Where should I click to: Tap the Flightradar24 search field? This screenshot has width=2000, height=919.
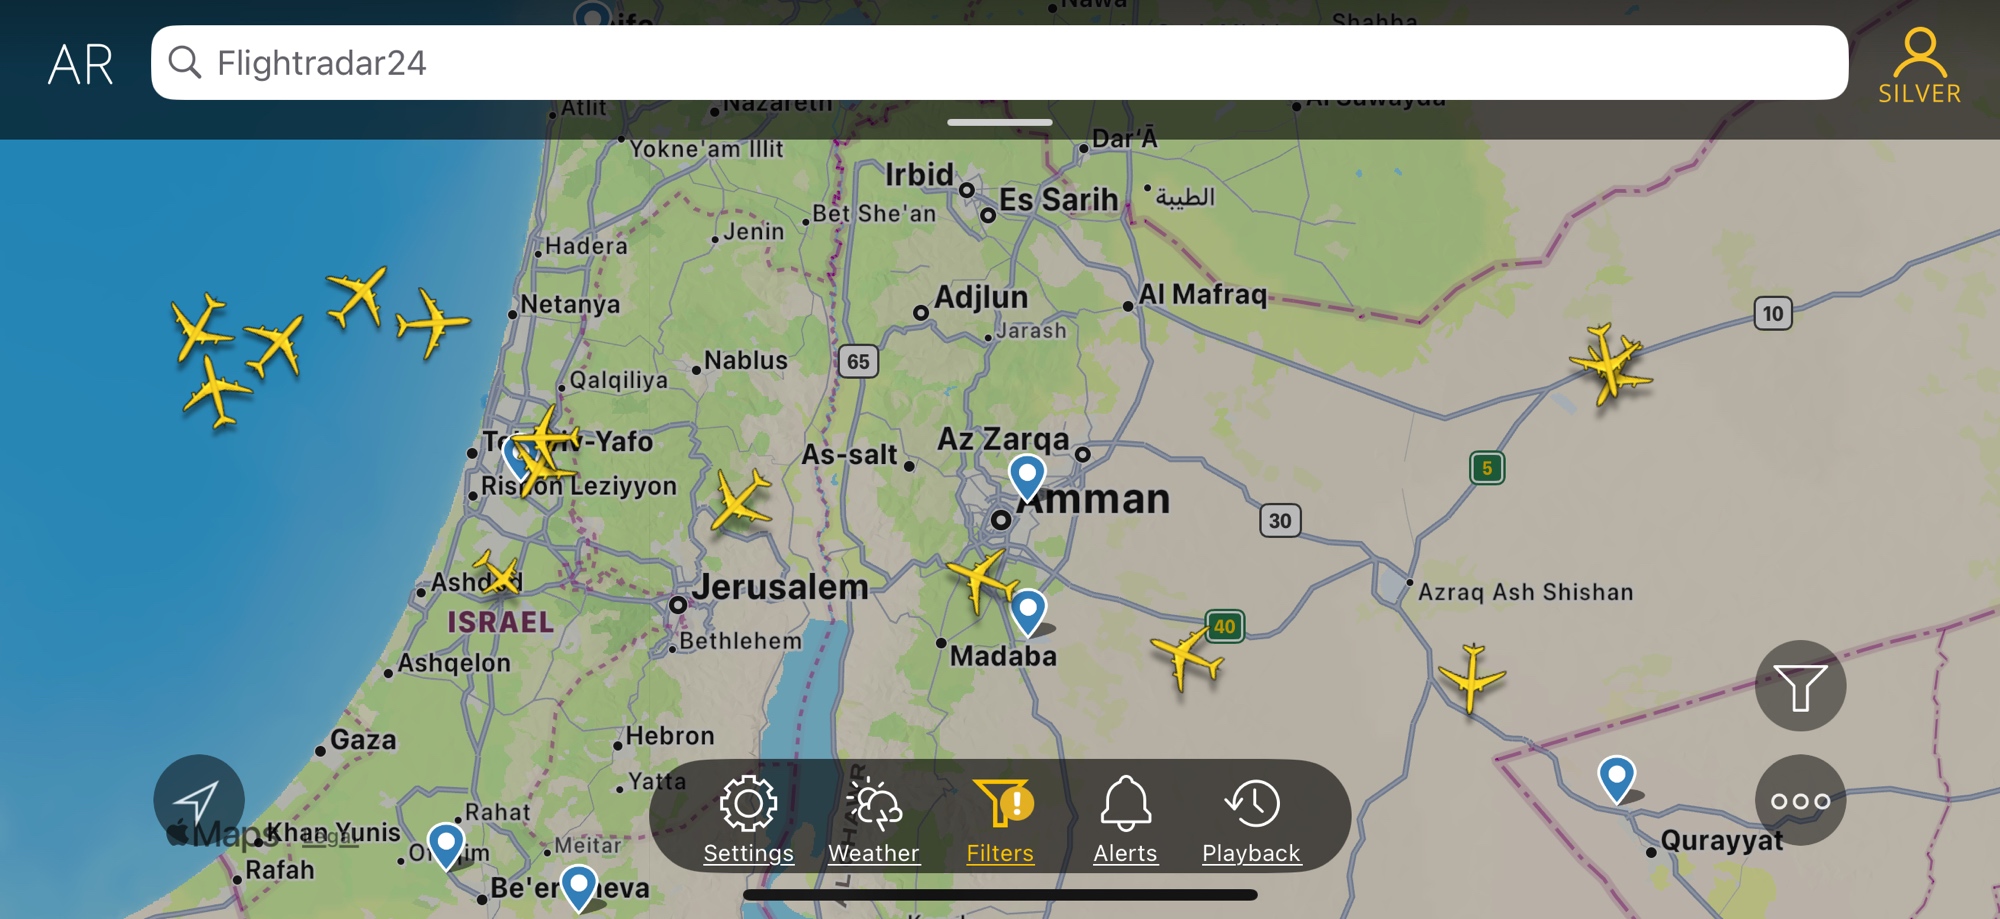(999, 63)
